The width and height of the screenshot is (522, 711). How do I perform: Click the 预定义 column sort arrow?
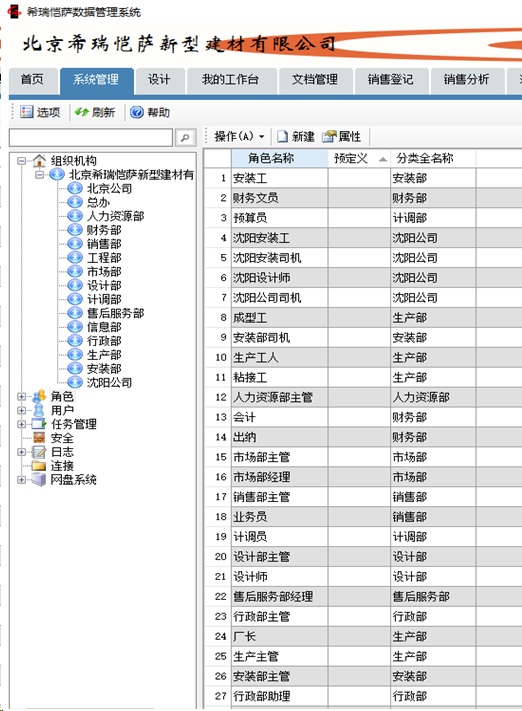click(383, 159)
